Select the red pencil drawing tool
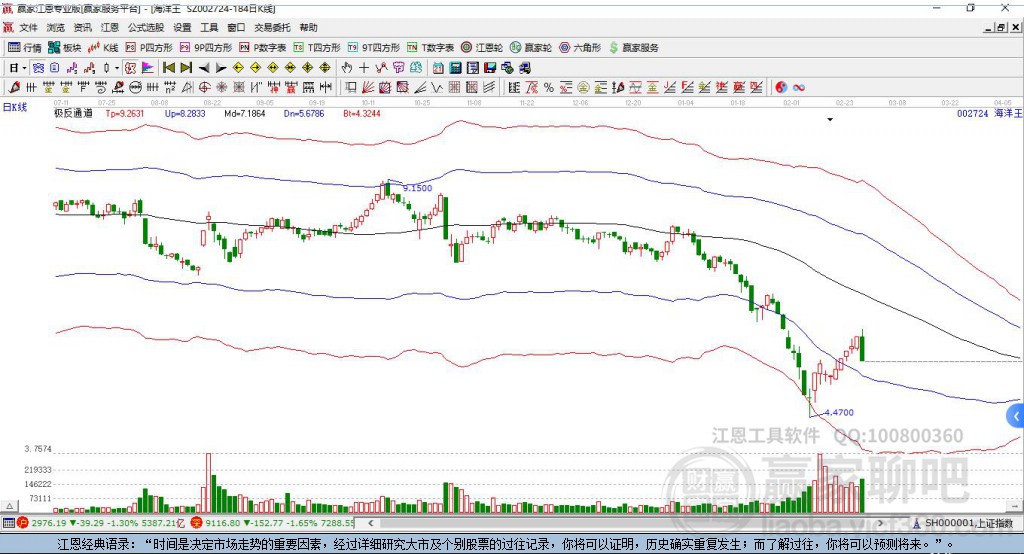Viewport: 1024px width, 554px height. pos(14,88)
